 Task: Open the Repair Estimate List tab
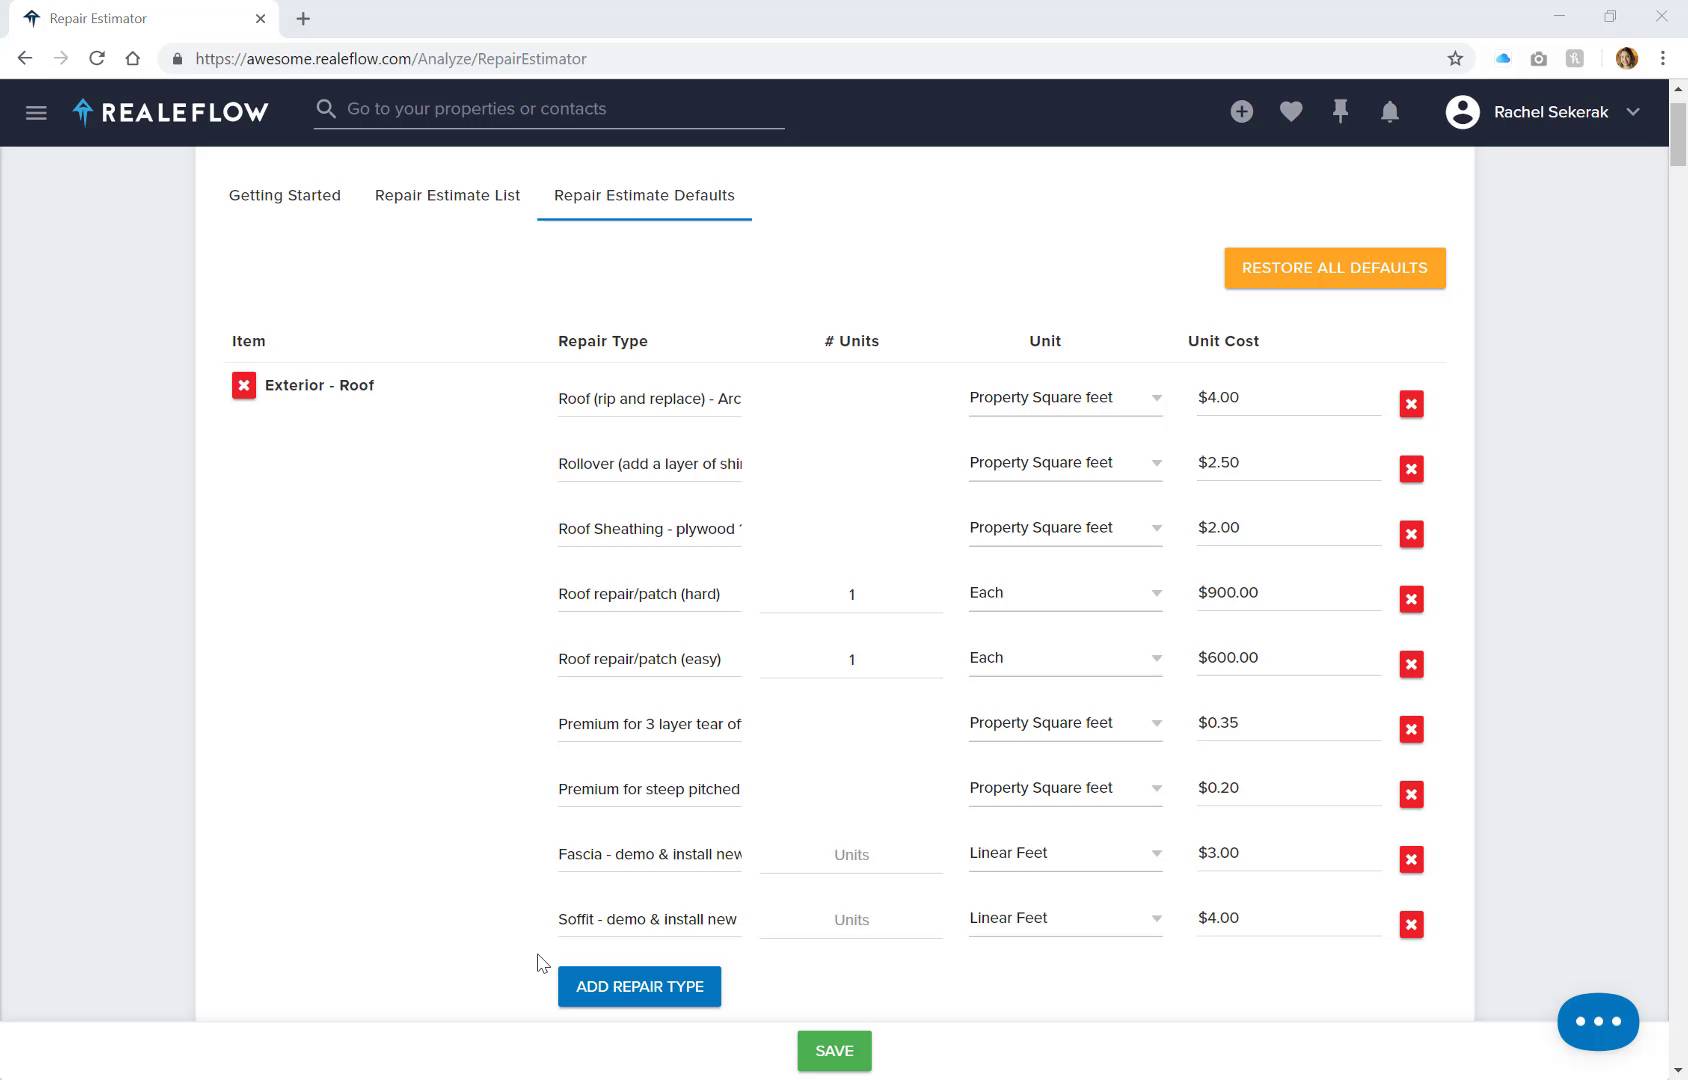click(446, 195)
